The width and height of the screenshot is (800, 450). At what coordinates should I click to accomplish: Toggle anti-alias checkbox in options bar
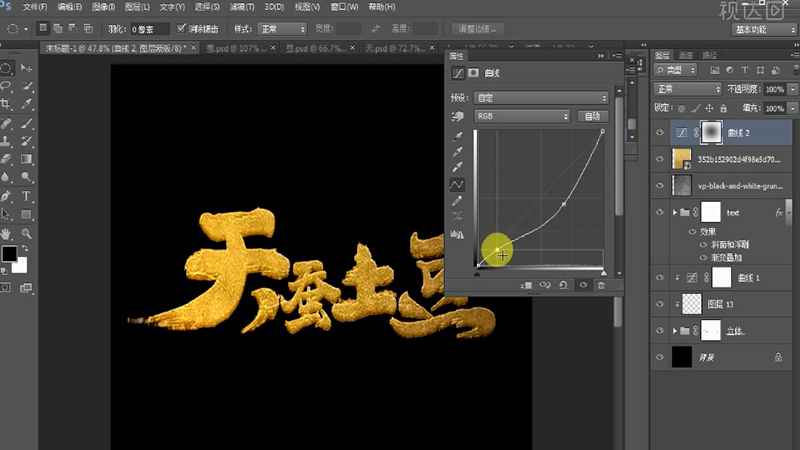[x=181, y=29]
